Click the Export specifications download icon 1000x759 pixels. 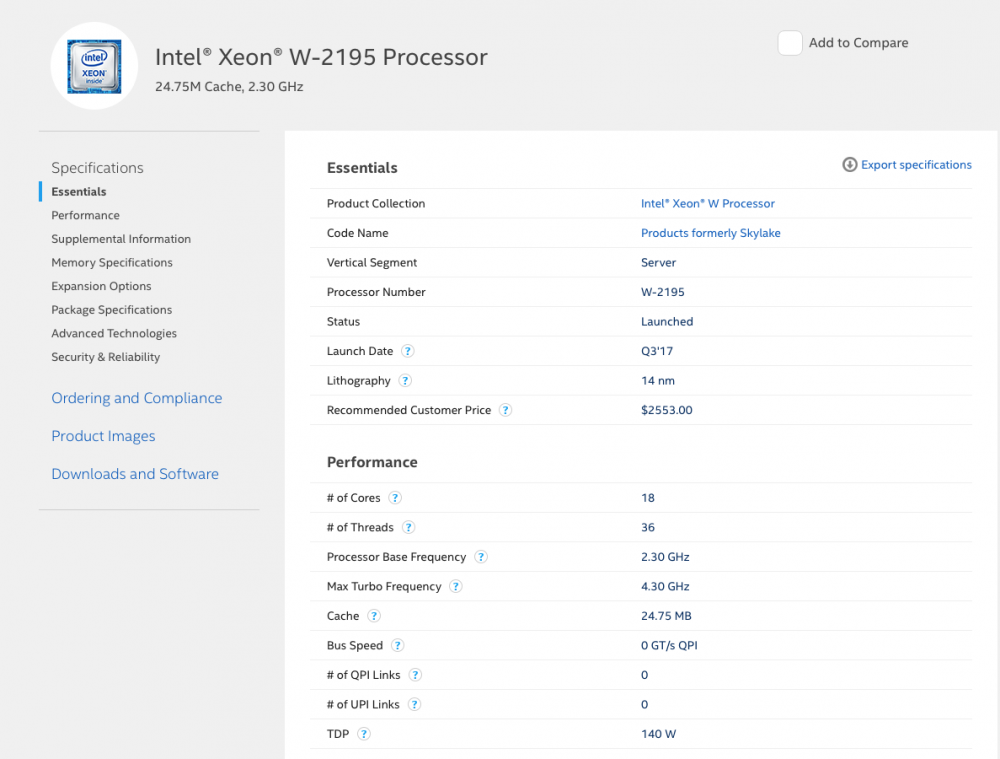click(x=849, y=165)
